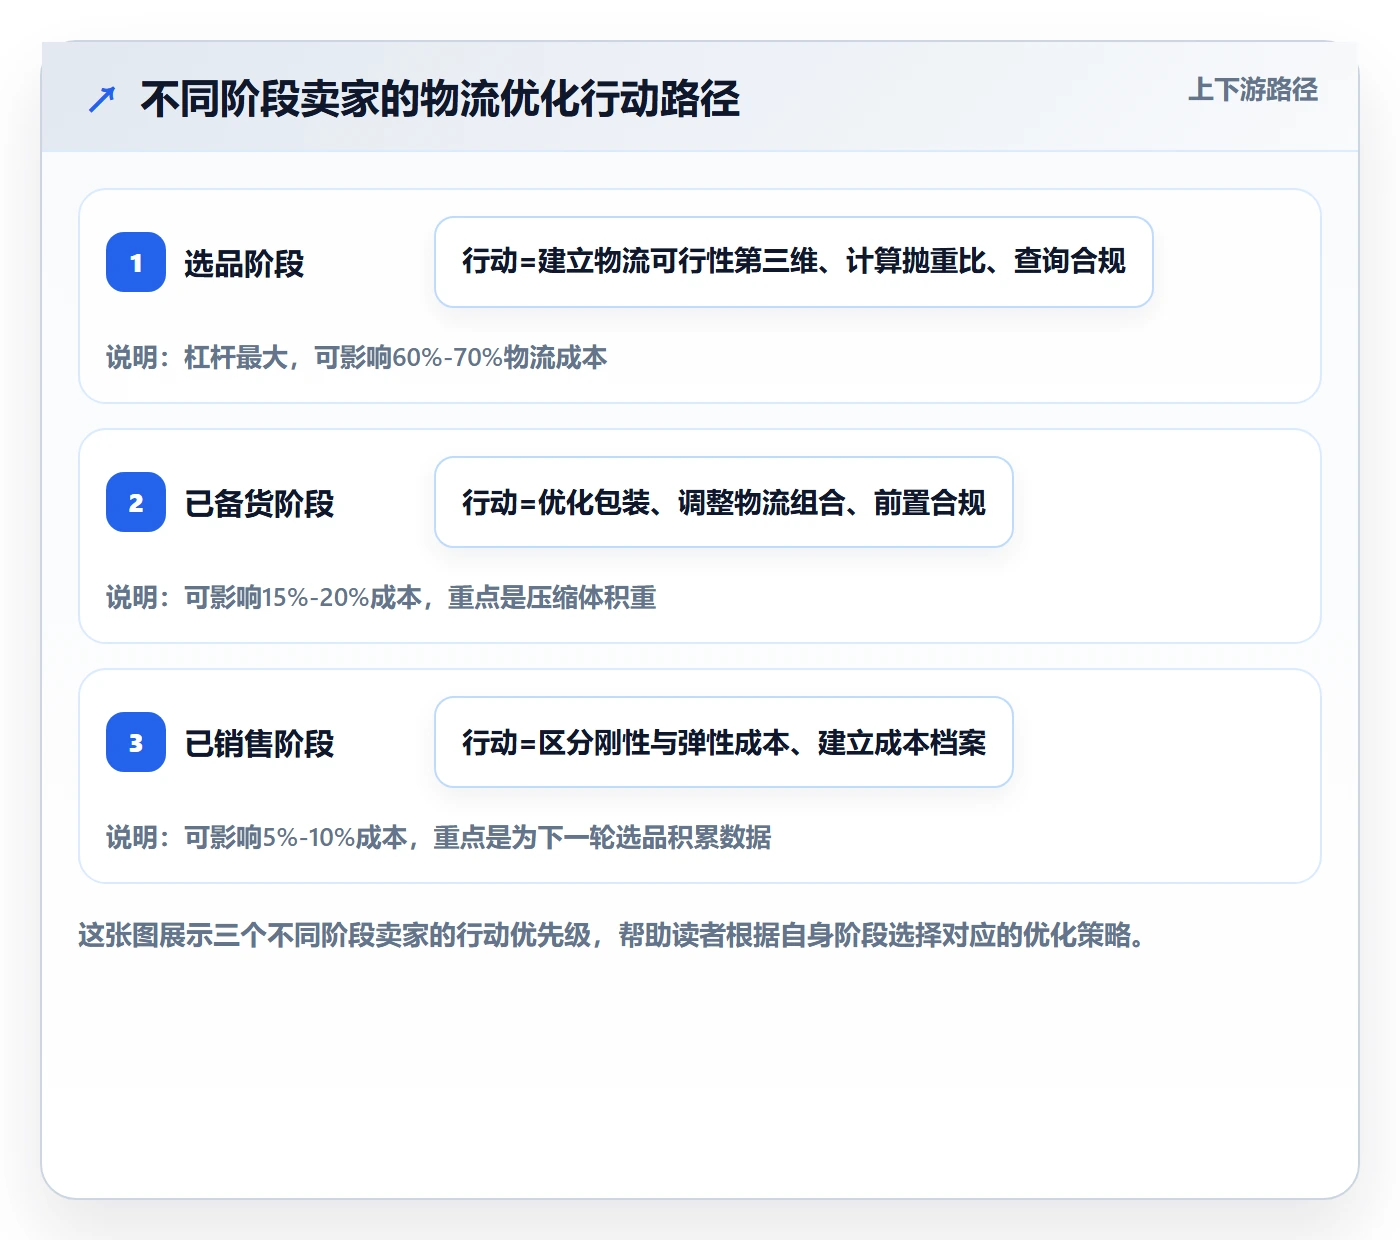Select the 已备货阶段 stage heading
Image resolution: width=1400 pixels, height=1240 pixels.
(x=259, y=503)
